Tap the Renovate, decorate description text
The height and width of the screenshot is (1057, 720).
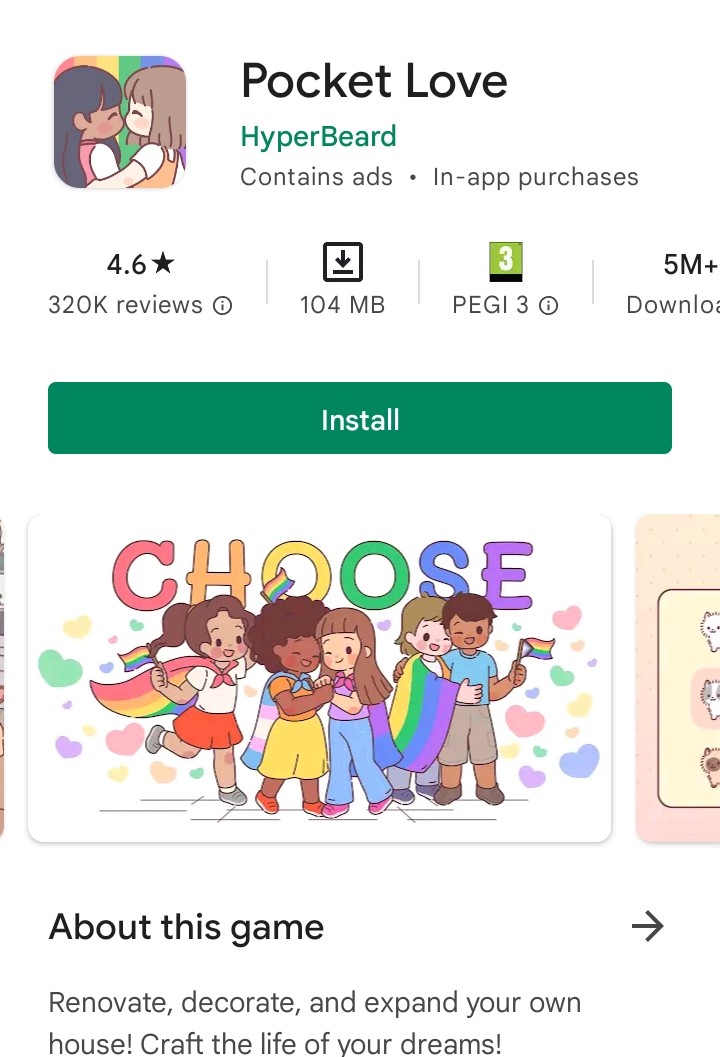click(x=314, y=1022)
